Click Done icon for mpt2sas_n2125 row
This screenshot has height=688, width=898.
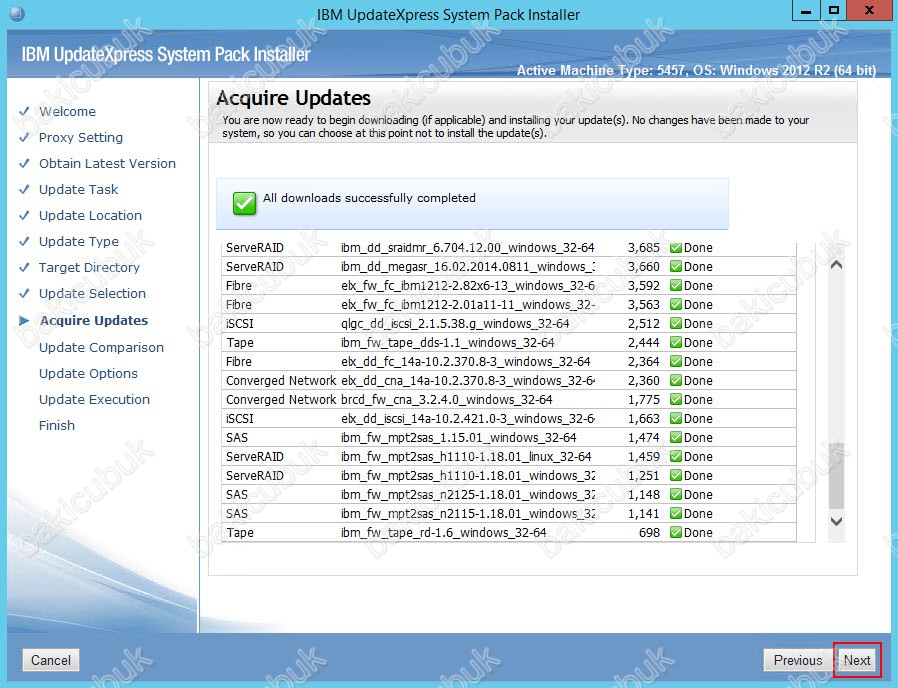(676, 494)
